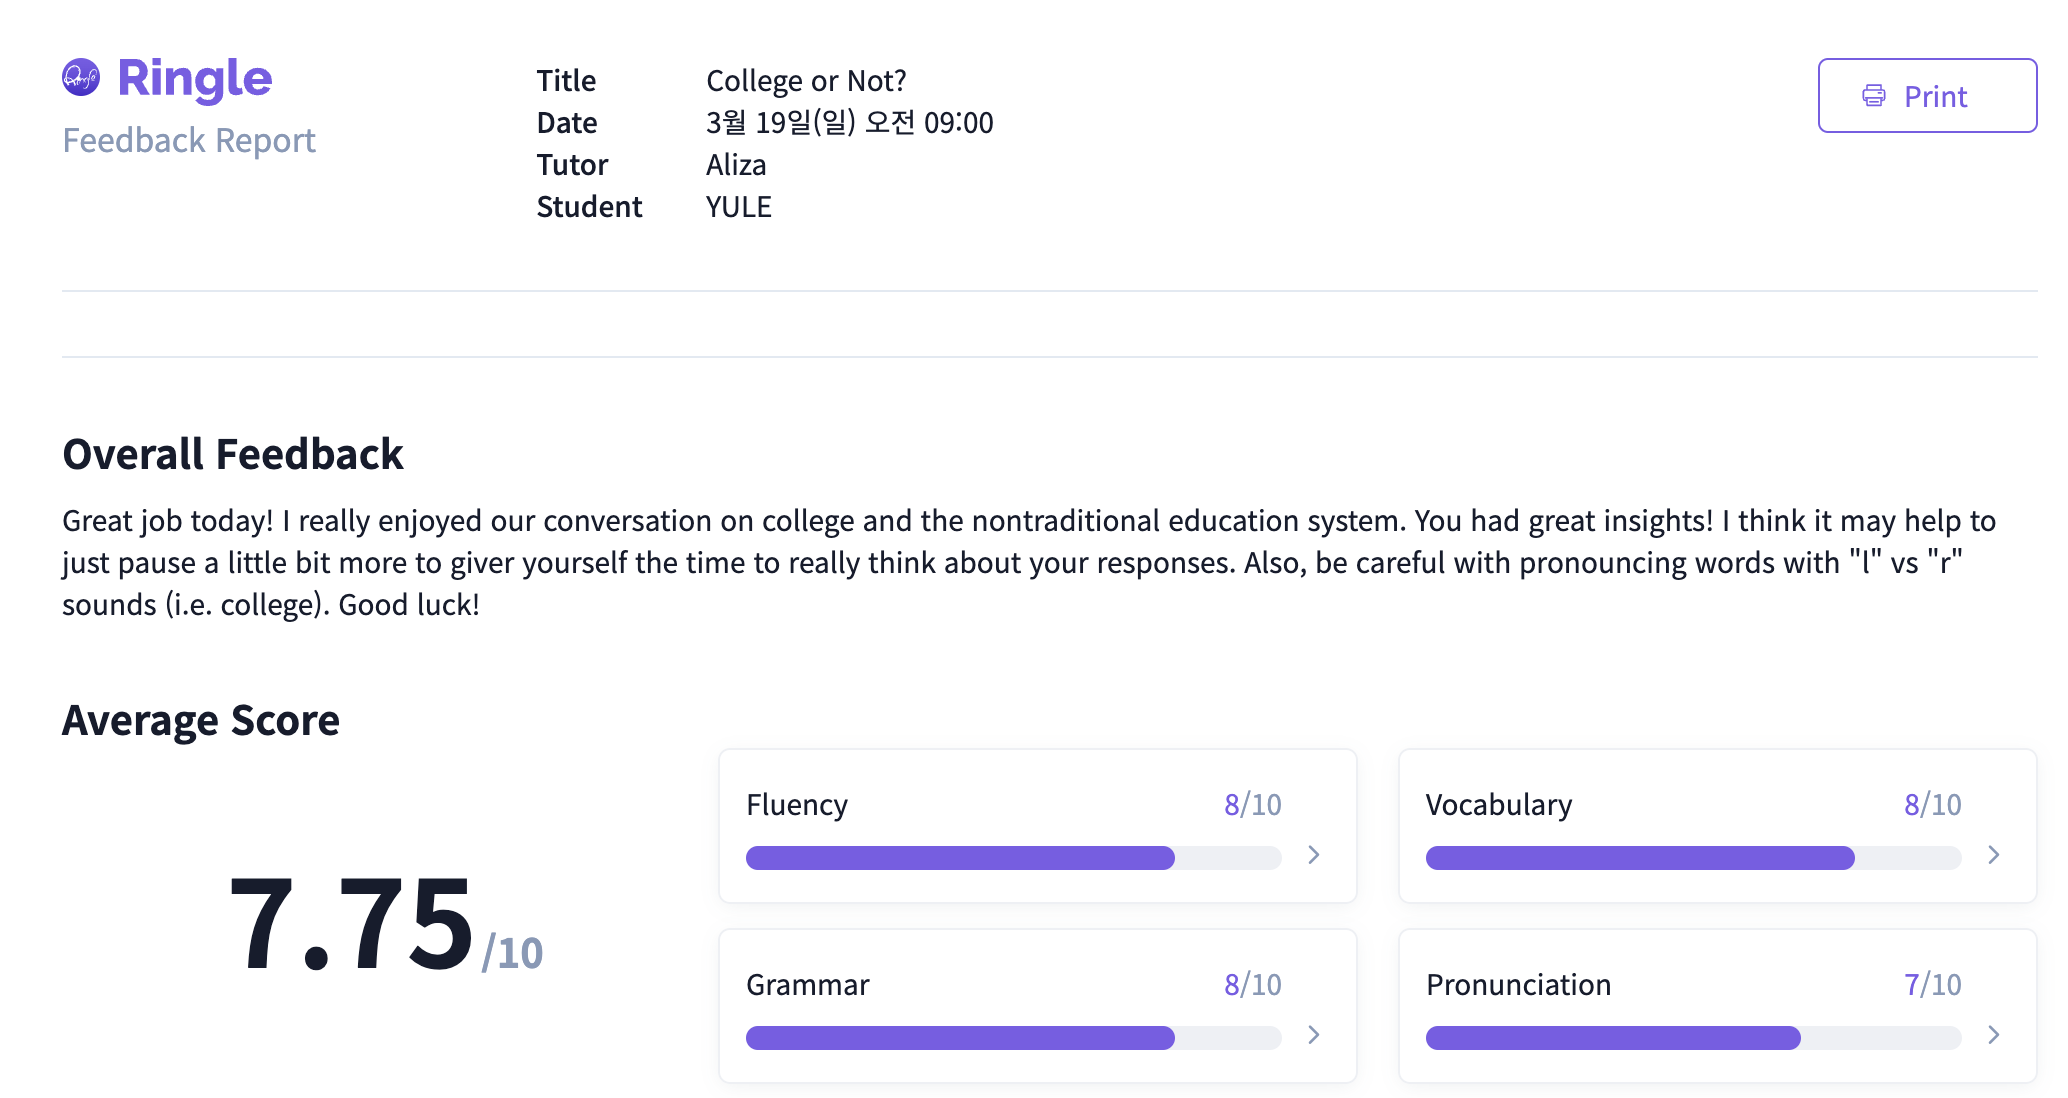Expand the Grammar score chevron
Image resolution: width=2068 pixels, height=1098 pixels.
tap(1314, 1034)
